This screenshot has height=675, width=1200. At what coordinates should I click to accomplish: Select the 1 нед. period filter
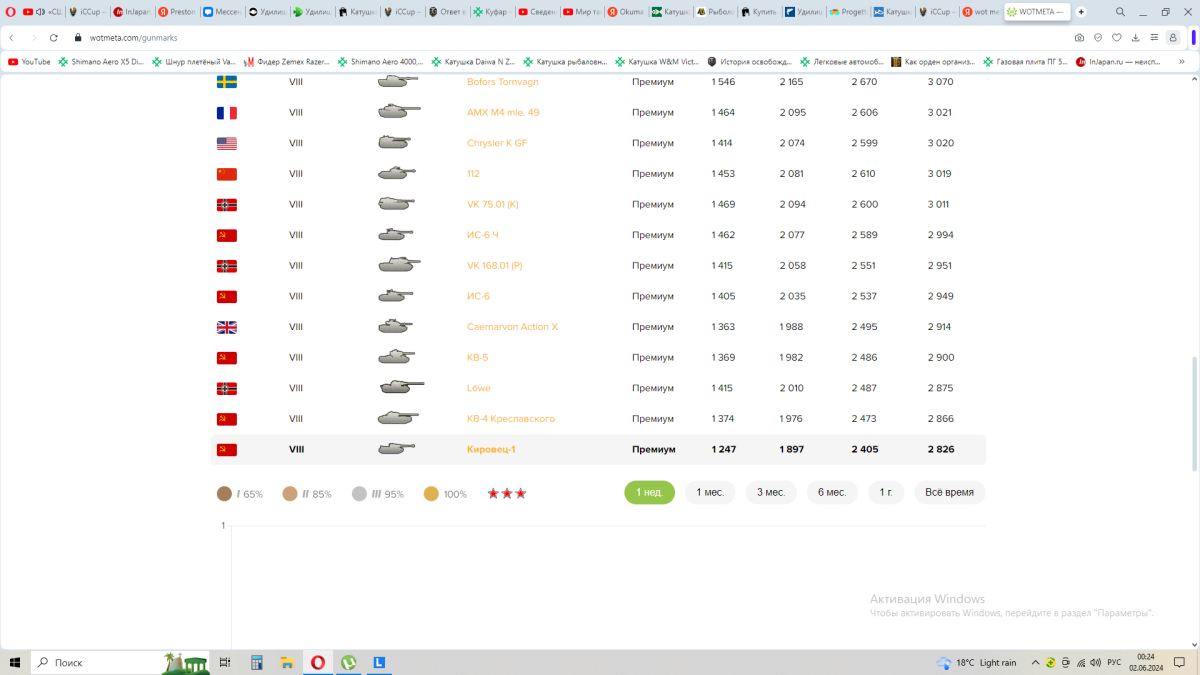650,493
